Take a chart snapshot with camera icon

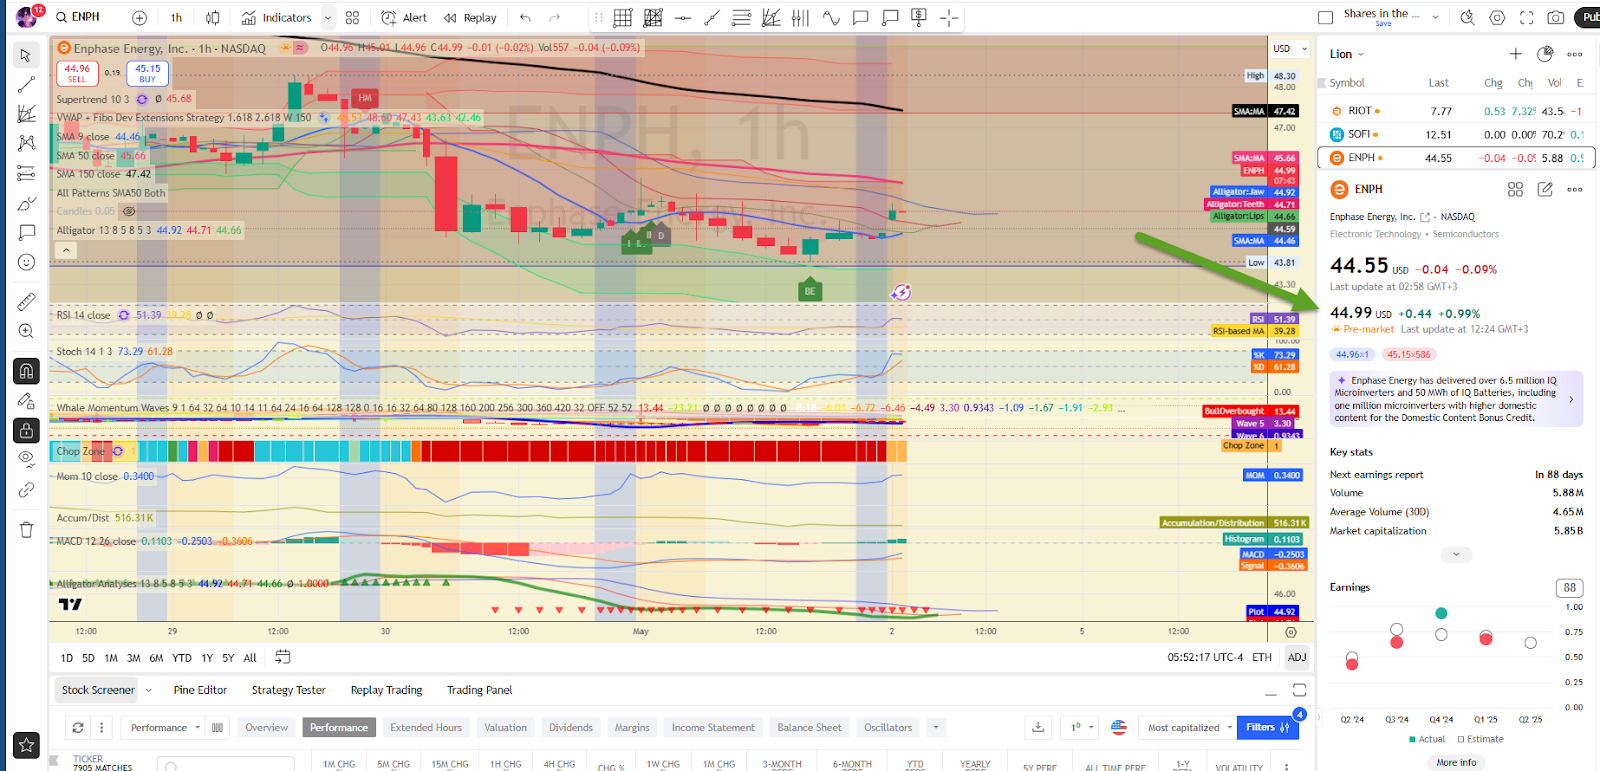pos(1556,18)
